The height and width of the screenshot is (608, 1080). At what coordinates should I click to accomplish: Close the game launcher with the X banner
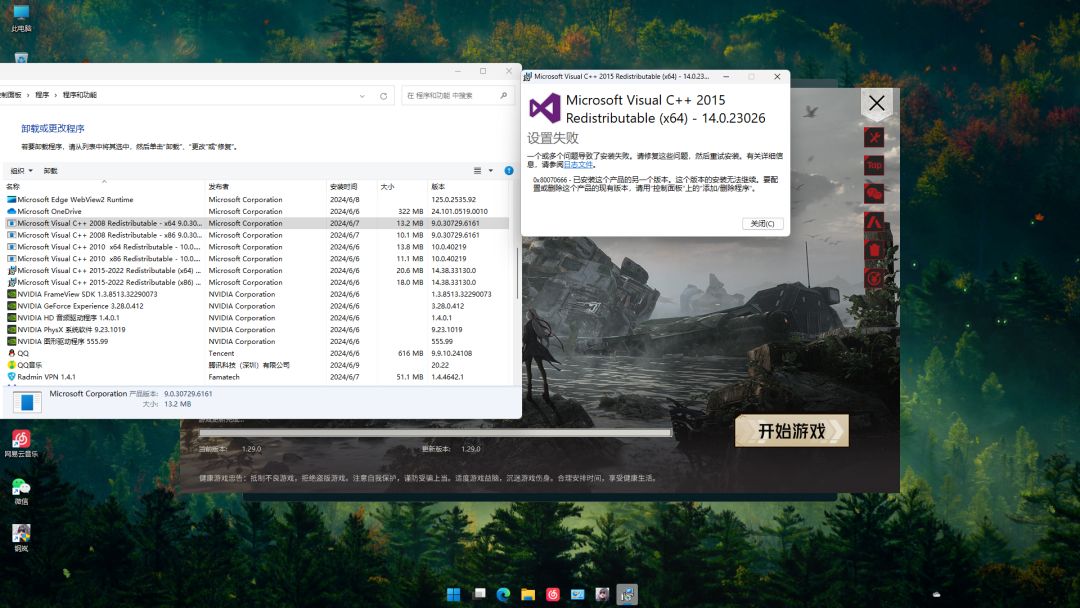click(877, 103)
